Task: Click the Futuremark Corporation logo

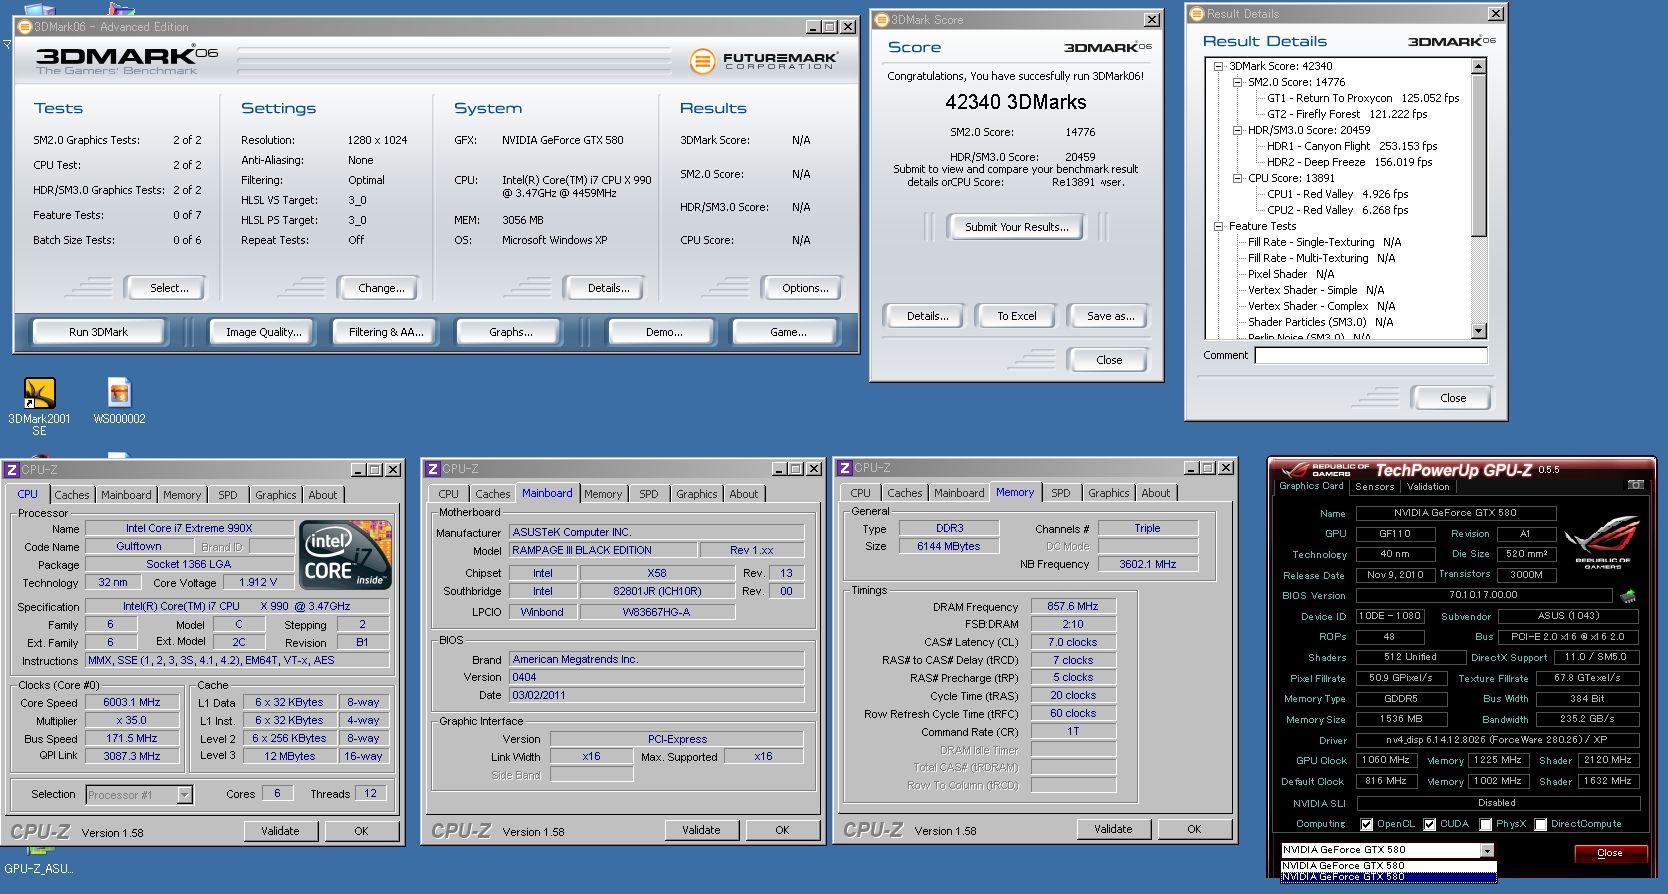Action: click(763, 61)
